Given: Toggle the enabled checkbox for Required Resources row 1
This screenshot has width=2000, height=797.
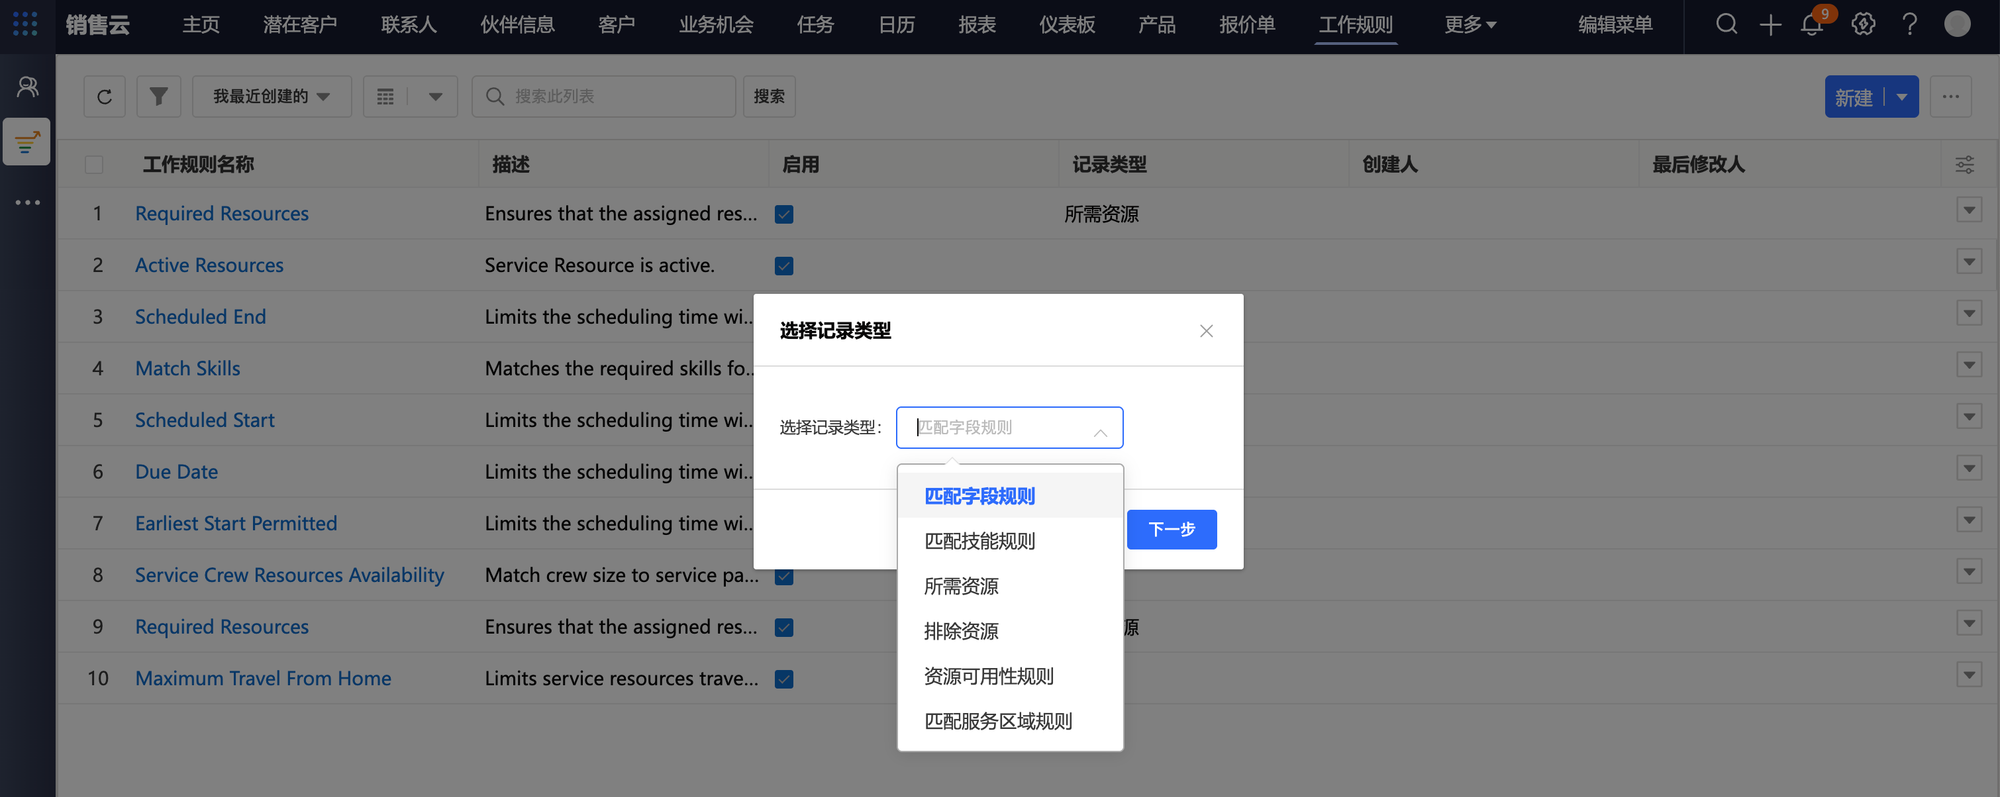Looking at the screenshot, I should point(784,214).
